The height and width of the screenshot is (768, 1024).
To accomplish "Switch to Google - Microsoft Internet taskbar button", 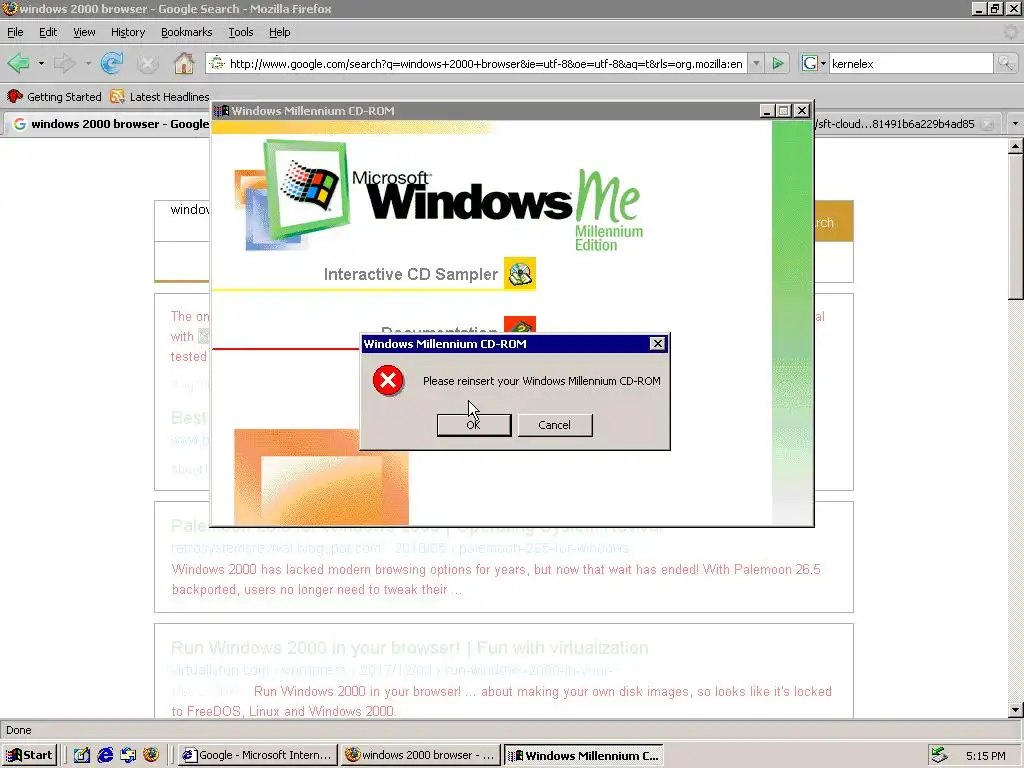I will [257, 755].
